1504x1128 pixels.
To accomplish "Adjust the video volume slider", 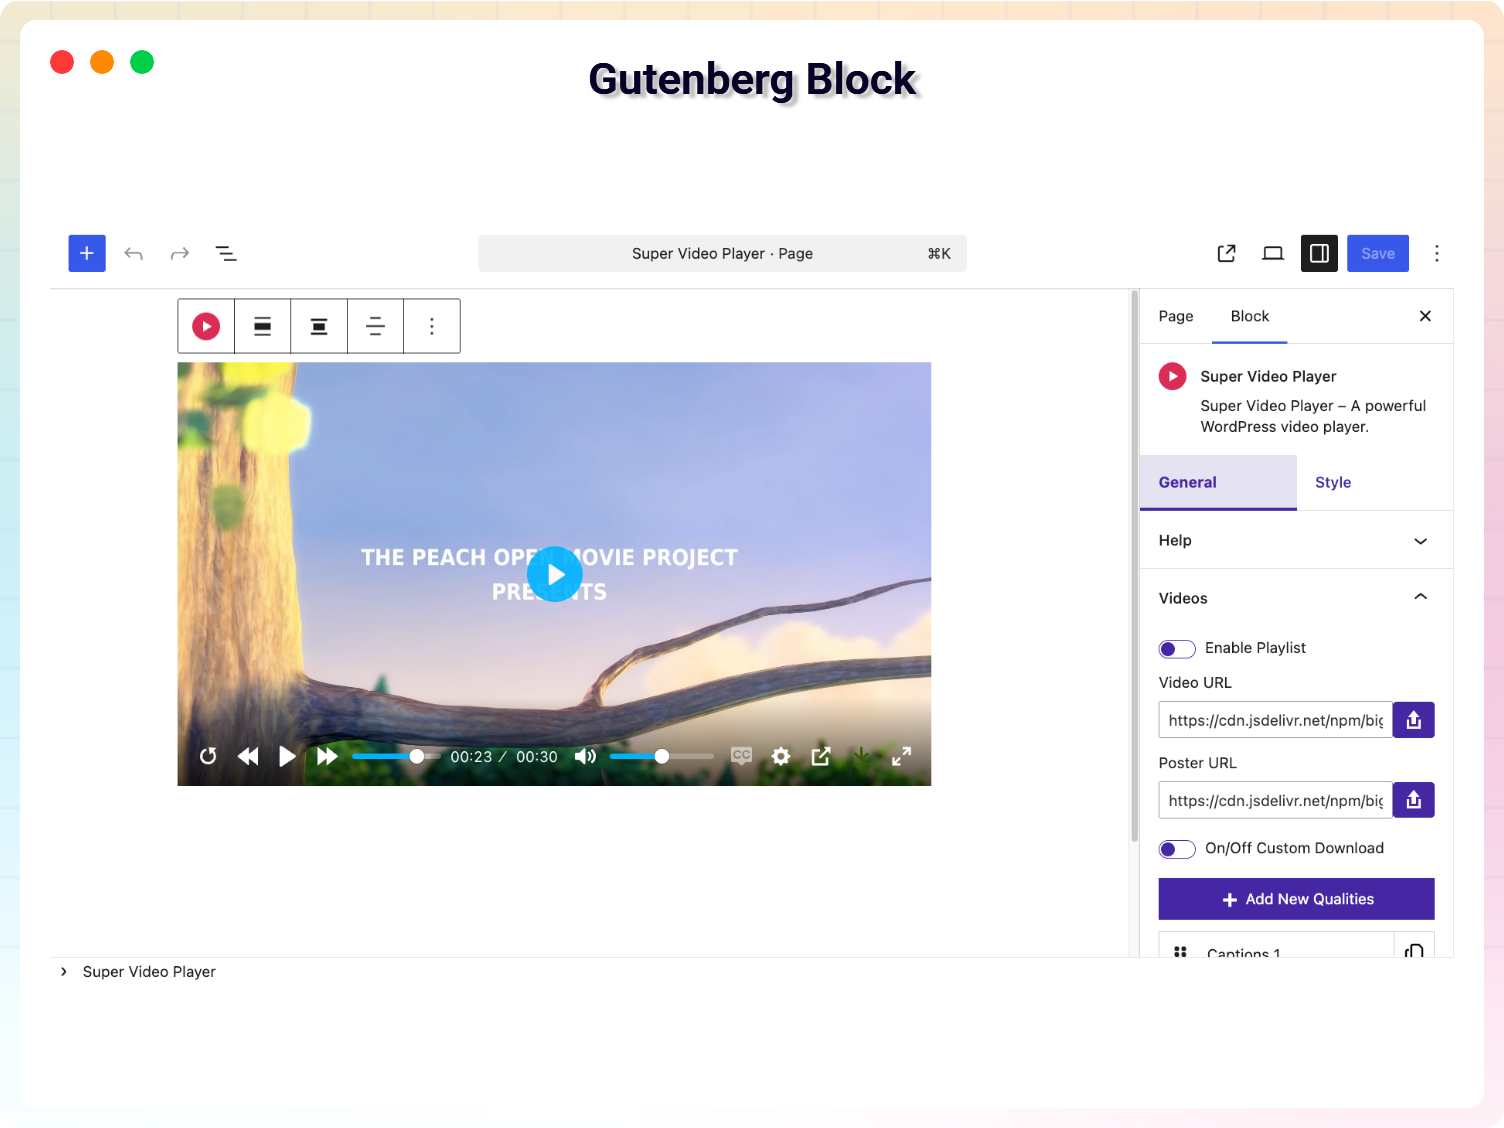I will (661, 756).
